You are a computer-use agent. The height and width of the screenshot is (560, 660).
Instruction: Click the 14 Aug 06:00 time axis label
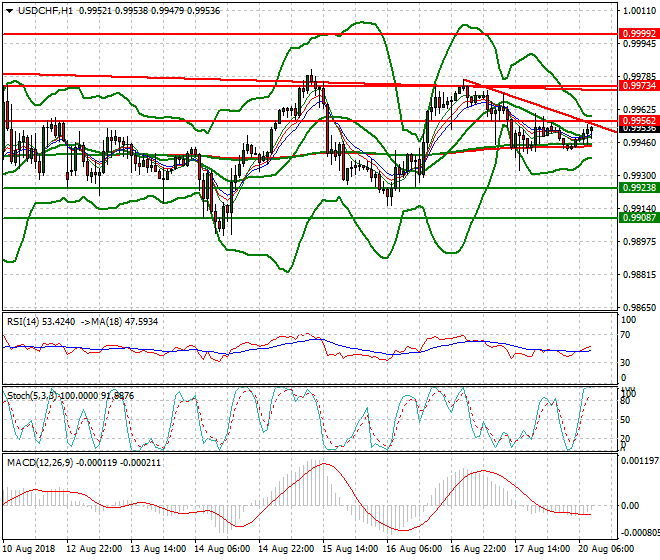[x=222, y=549]
